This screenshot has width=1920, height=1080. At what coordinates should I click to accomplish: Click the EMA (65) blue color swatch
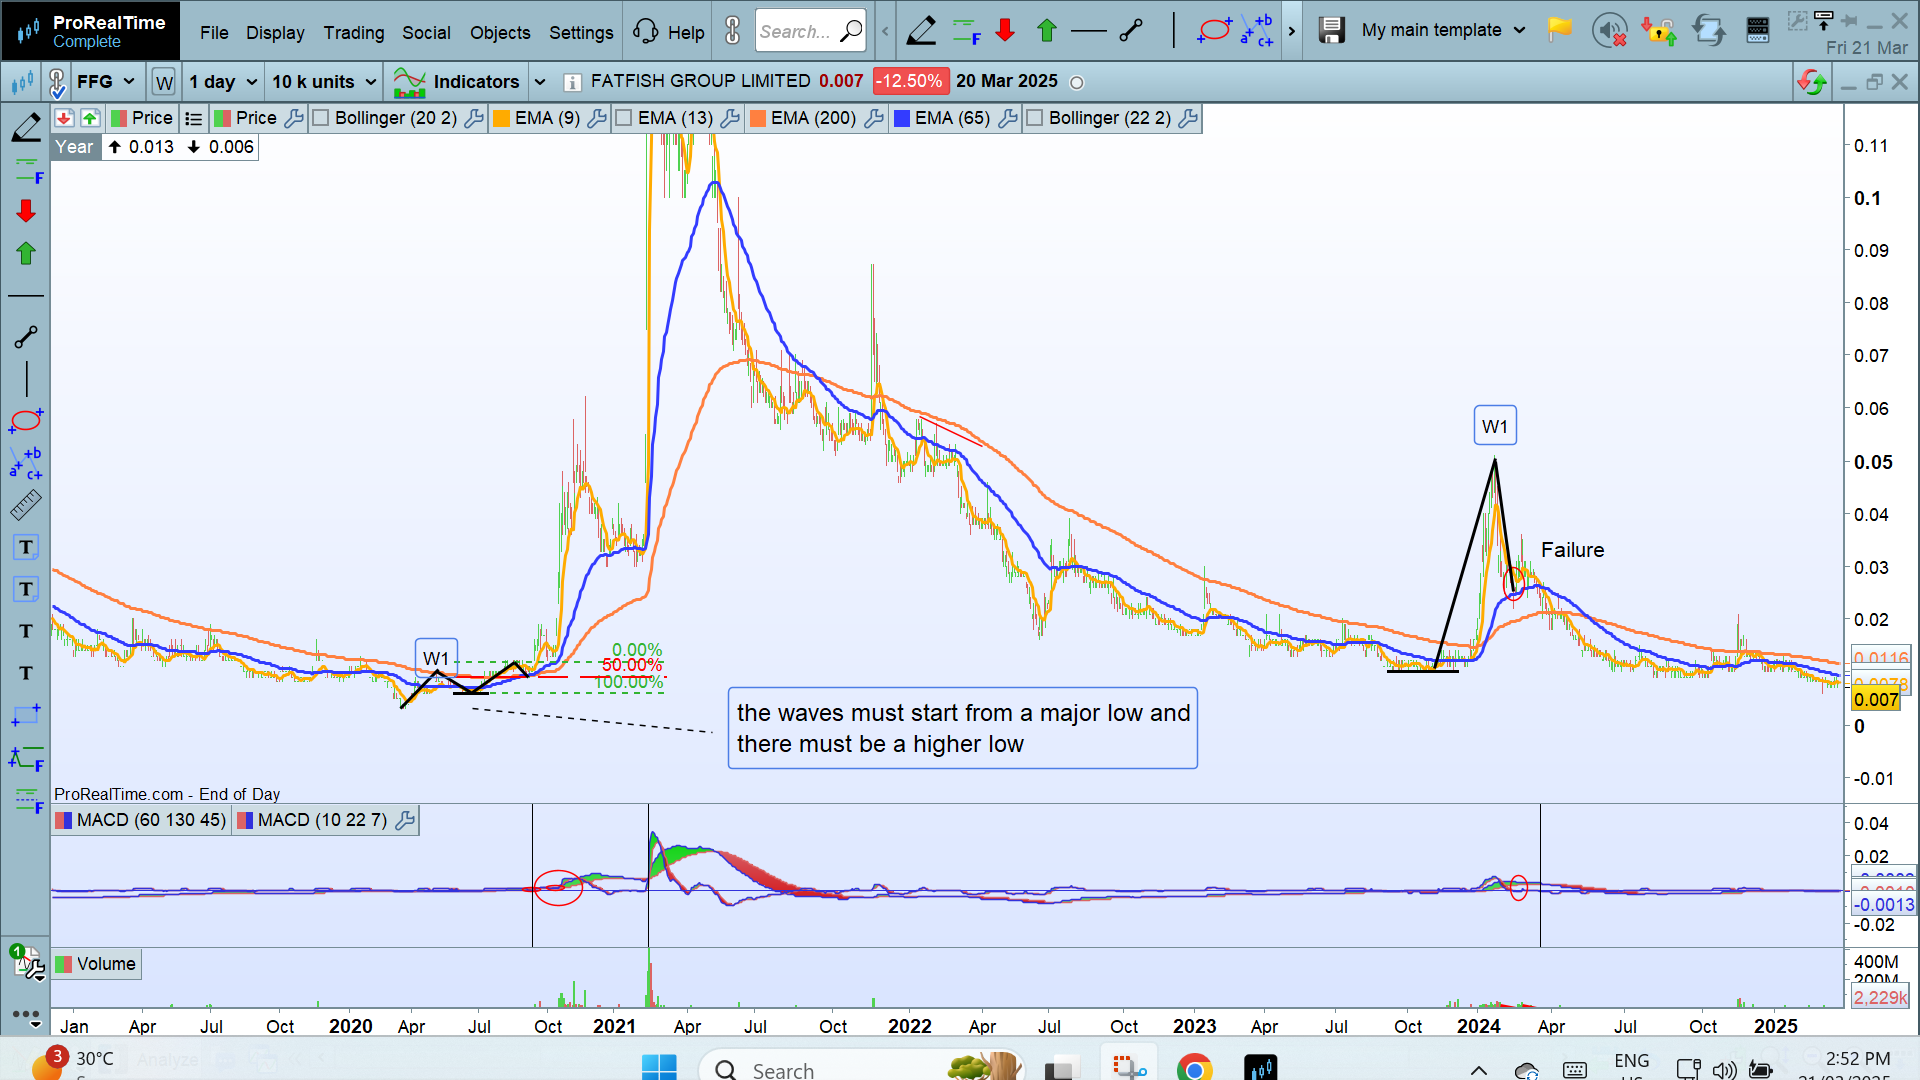tap(902, 118)
